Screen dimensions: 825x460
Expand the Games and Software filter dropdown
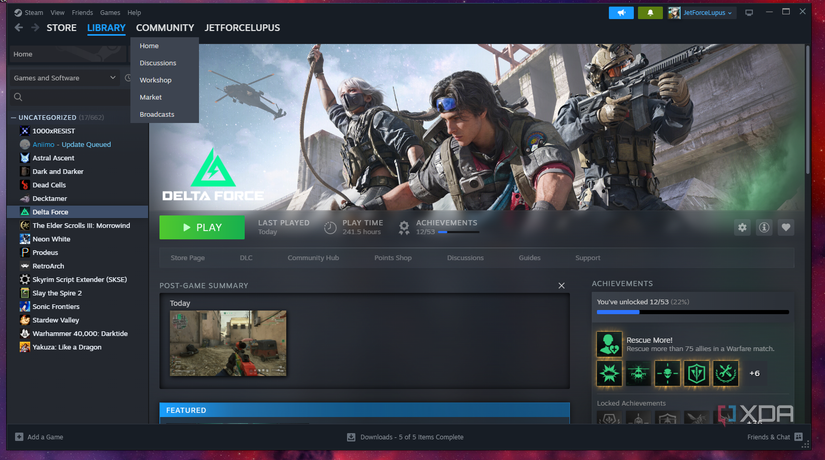64,78
